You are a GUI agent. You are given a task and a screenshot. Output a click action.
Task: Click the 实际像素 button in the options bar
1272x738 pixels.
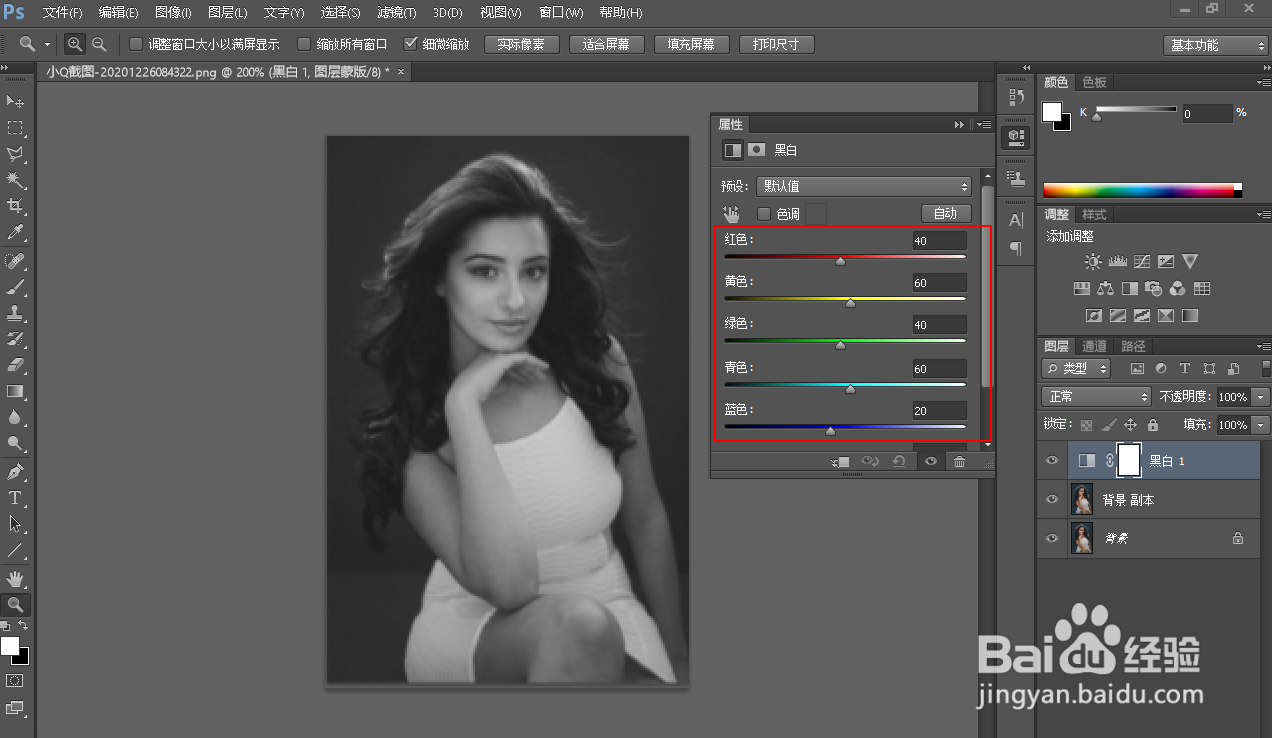521,44
